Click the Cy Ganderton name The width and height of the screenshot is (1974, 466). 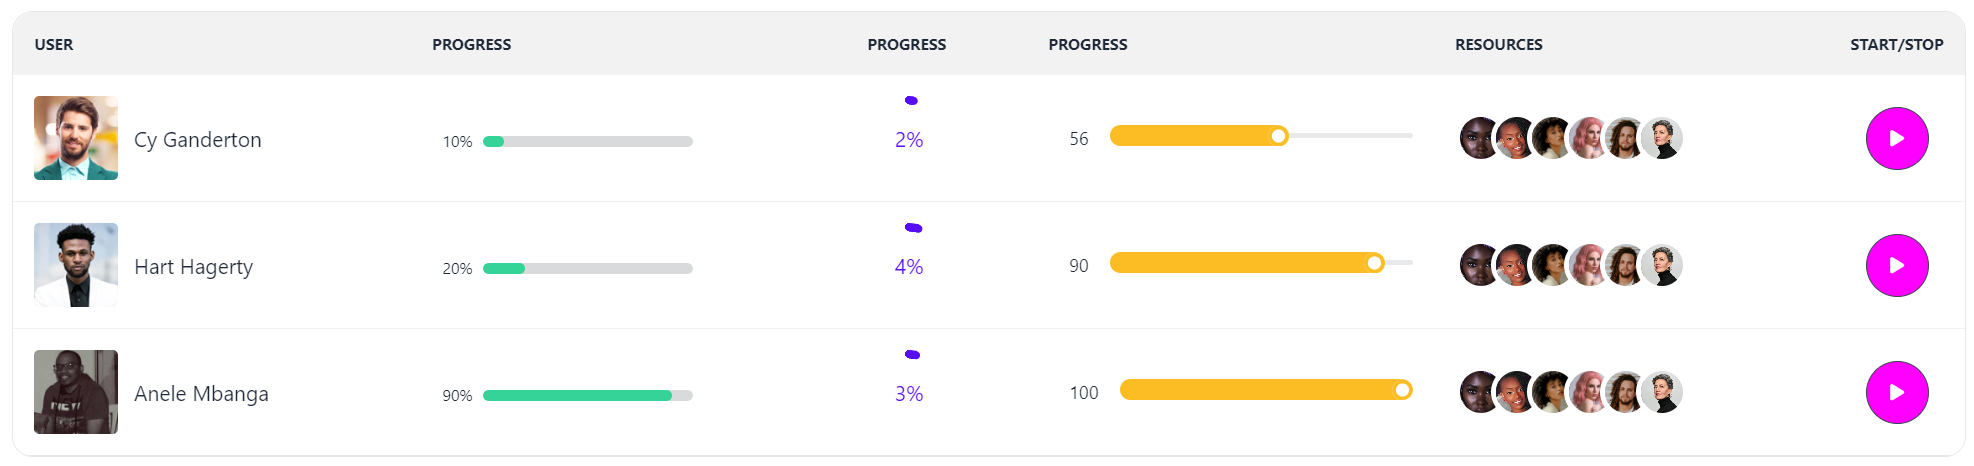(198, 140)
